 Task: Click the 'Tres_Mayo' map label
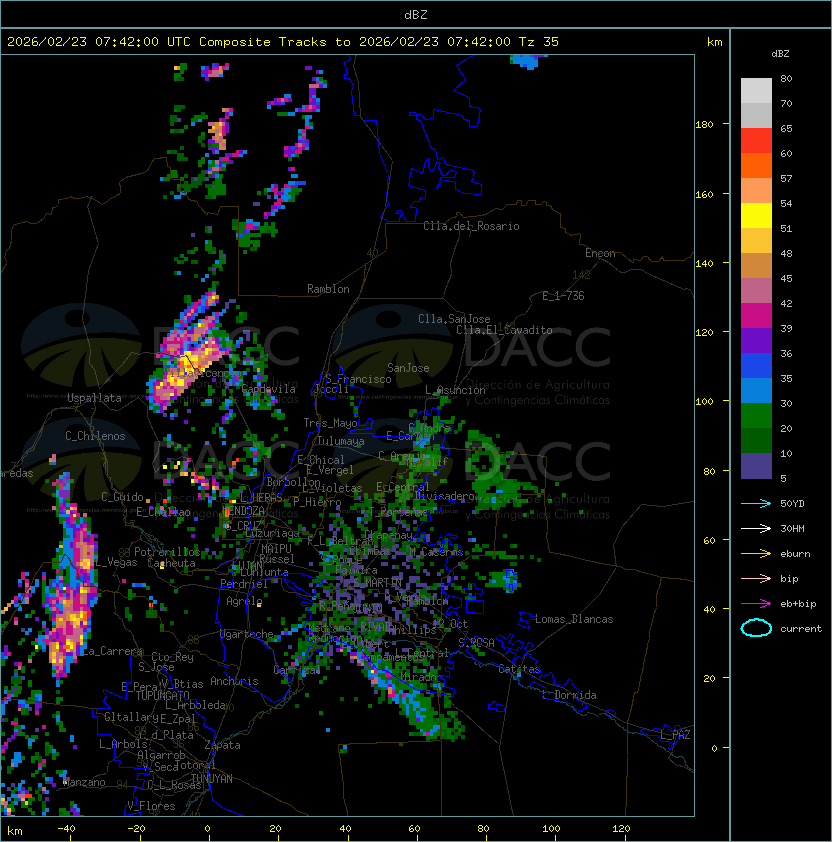click(x=330, y=423)
